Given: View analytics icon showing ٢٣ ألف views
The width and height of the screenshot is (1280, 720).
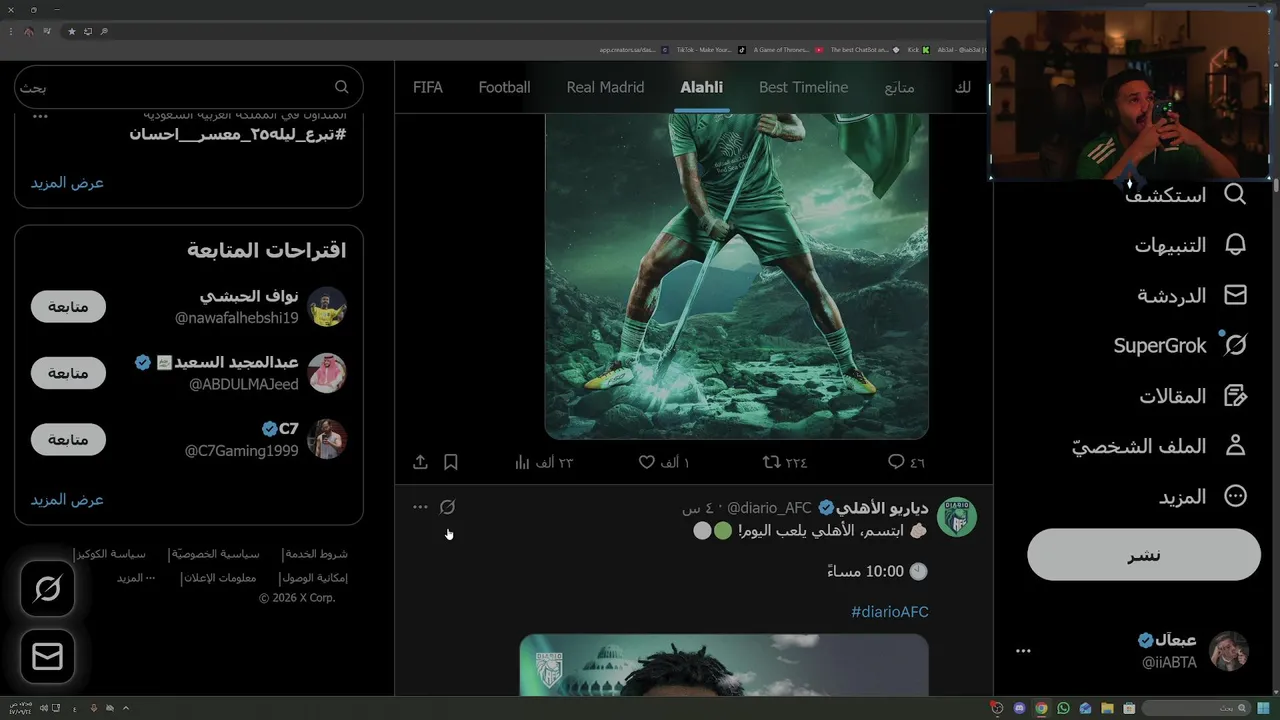Looking at the screenshot, I should click(522, 462).
